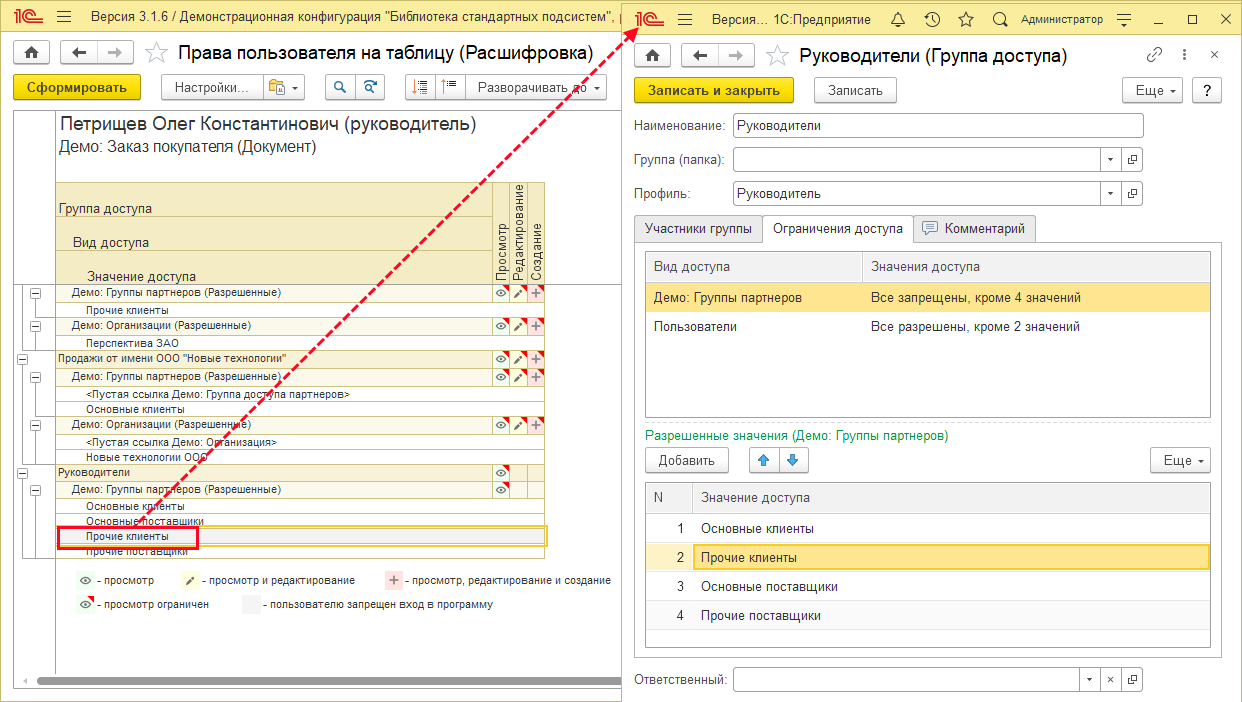Viewport: 1242px width, 702px height.
Task: Go back in the Руководители window
Action: pyautogui.click(x=700, y=55)
